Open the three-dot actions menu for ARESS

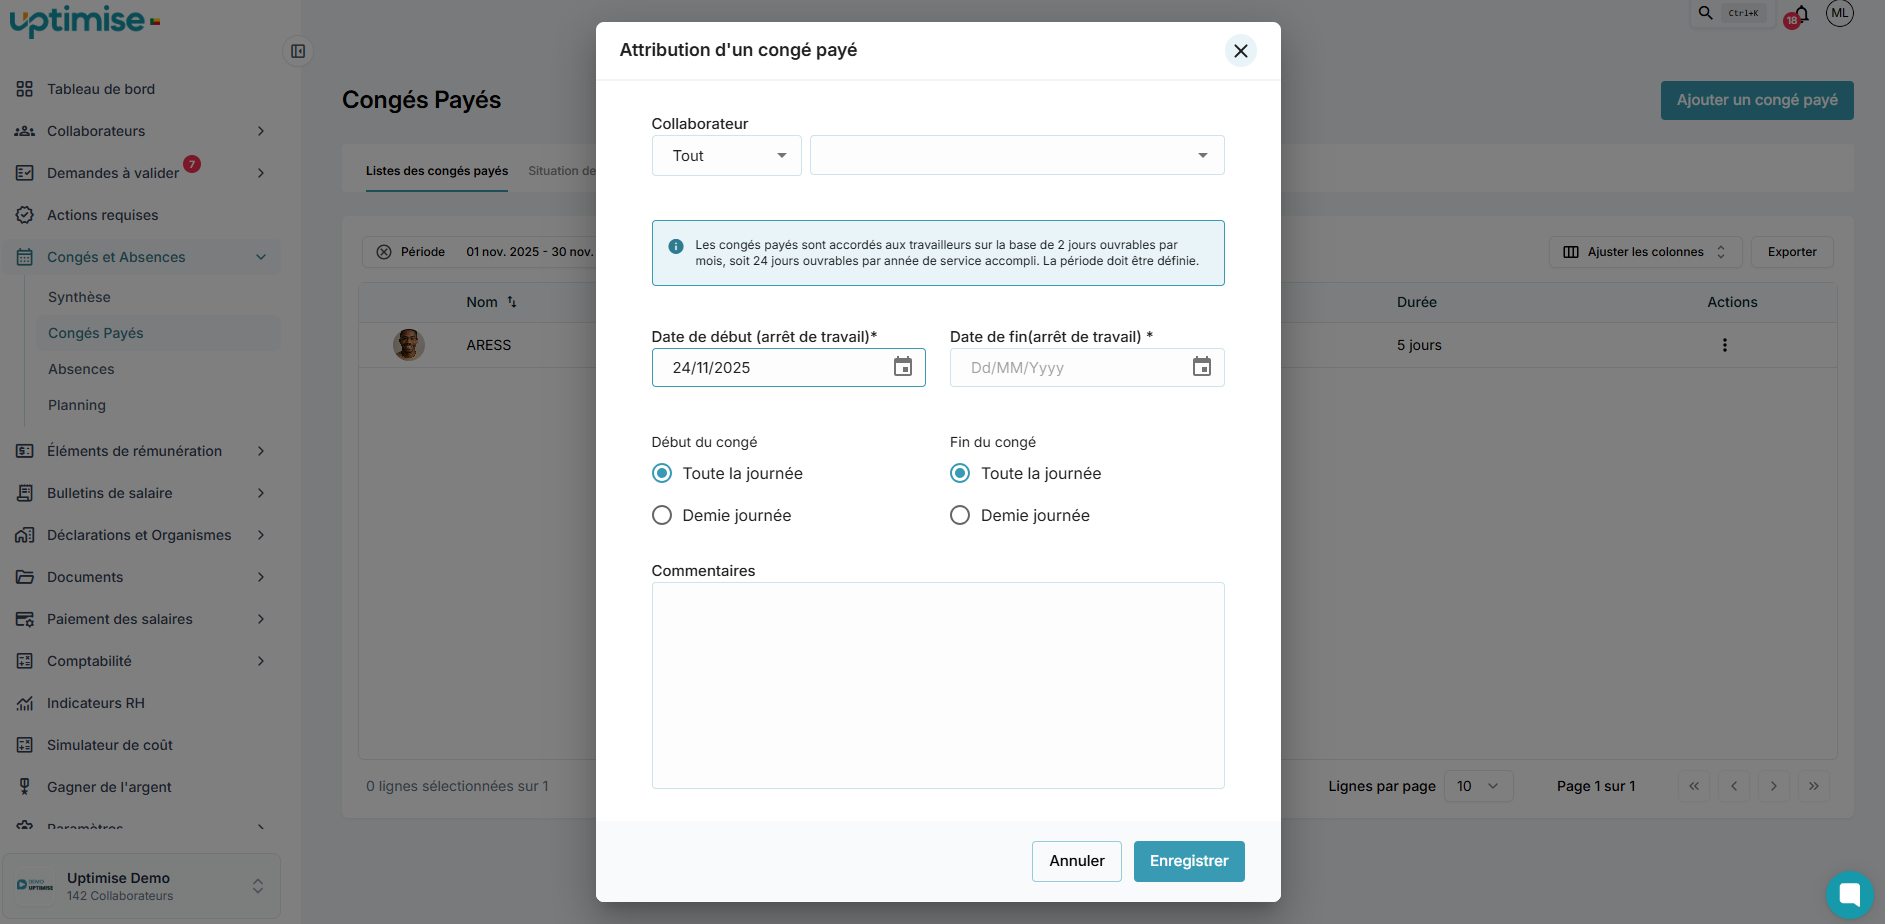pos(1724,345)
